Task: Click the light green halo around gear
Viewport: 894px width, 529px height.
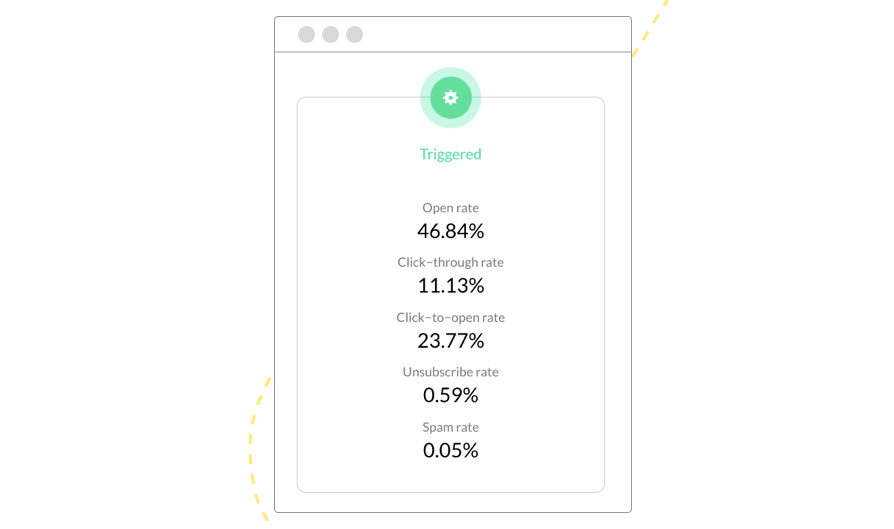Action: (x=450, y=72)
